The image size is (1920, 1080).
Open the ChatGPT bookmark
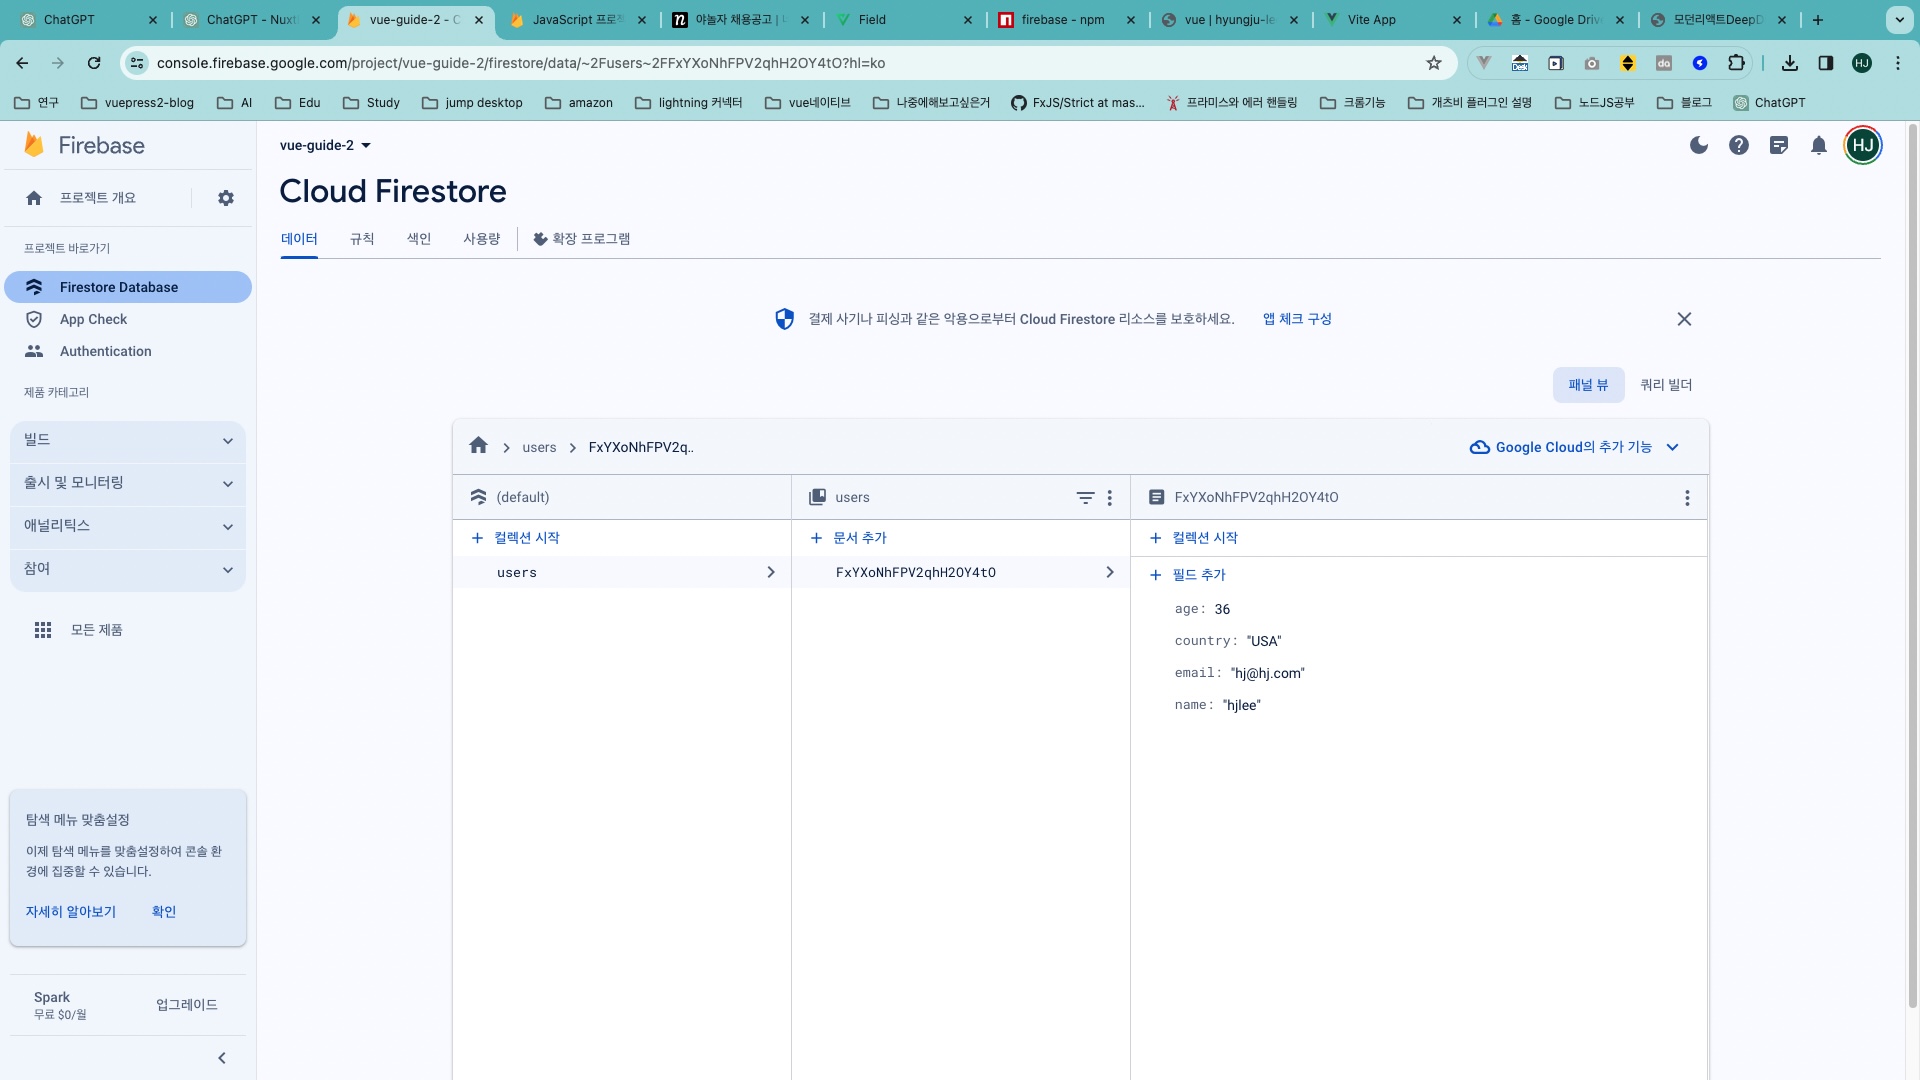click(x=1769, y=102)
